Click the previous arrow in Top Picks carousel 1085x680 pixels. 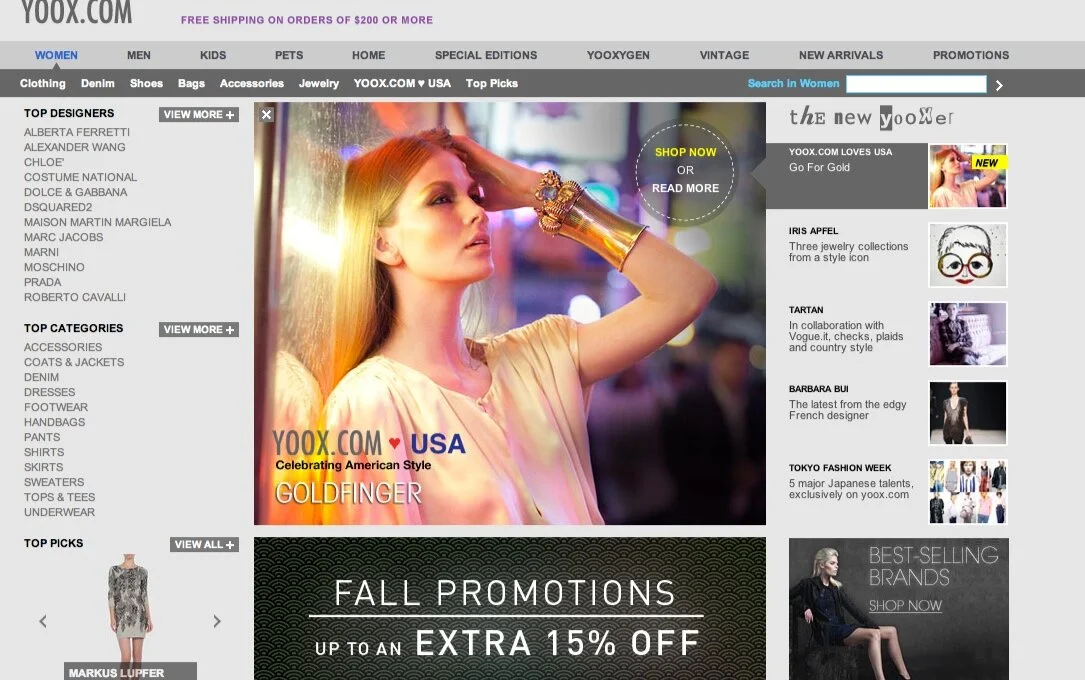point(42,621)
